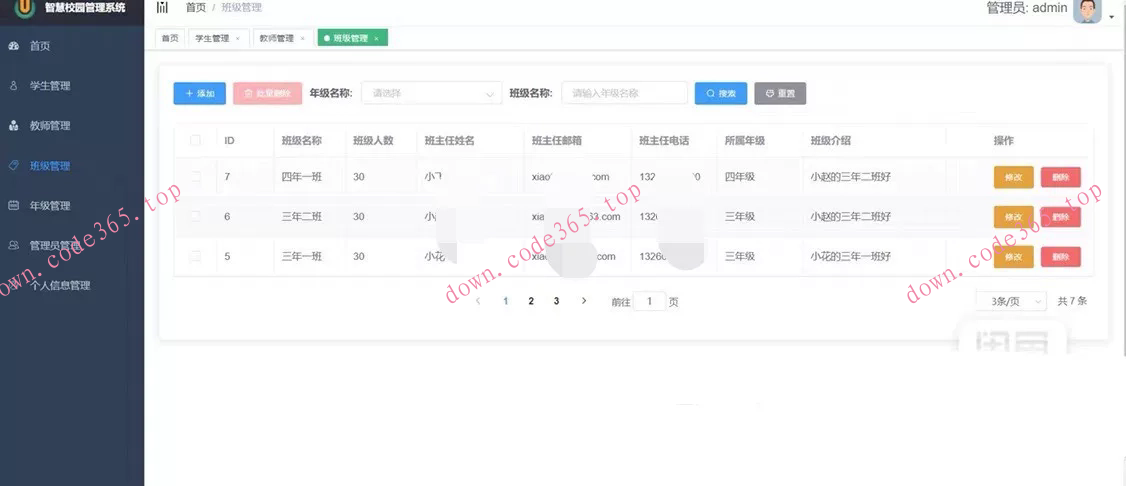Image resolution: width=1126 pixels, height=486 pixels.
Task: Click the 管理员管理 users icon in sidebar
Action: tap(13, 245)
